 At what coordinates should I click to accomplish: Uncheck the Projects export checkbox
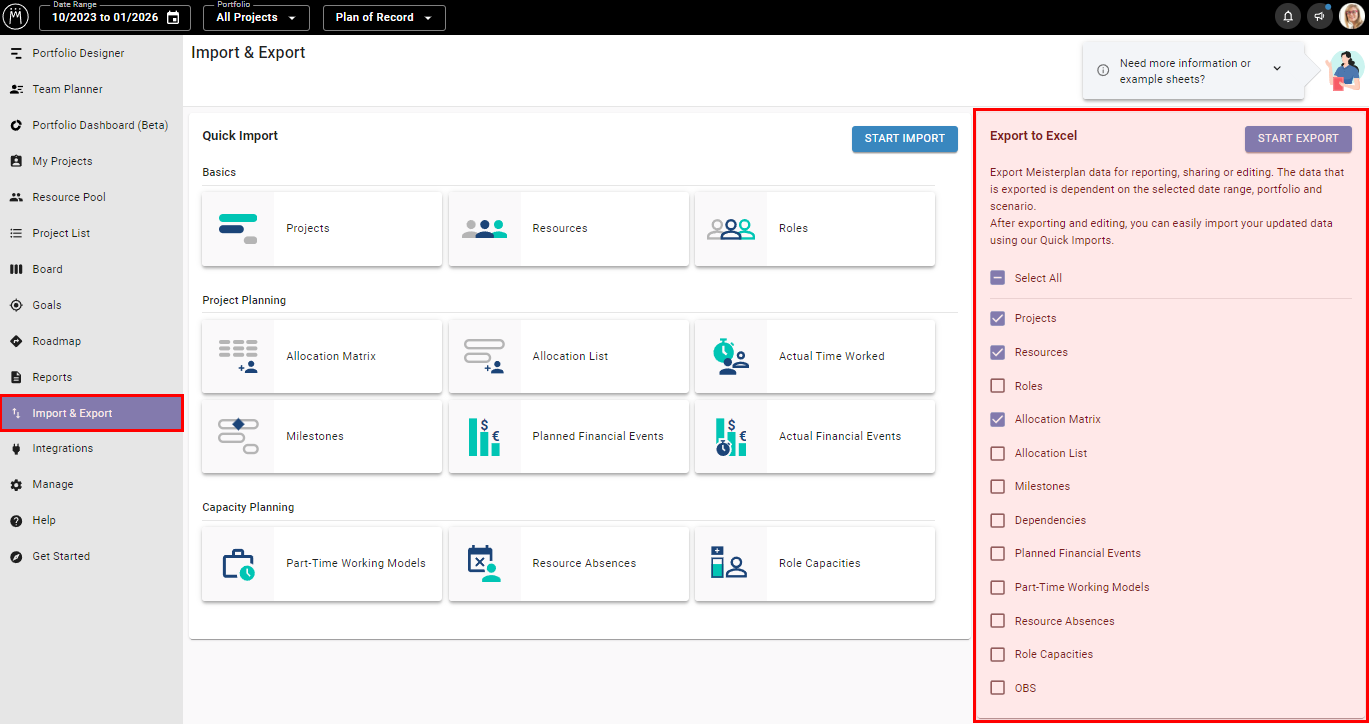coord(997,318)
